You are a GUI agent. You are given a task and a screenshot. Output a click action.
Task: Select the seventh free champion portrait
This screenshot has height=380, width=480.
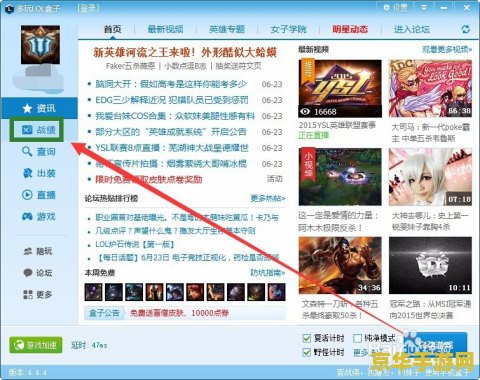pos(215,292)
